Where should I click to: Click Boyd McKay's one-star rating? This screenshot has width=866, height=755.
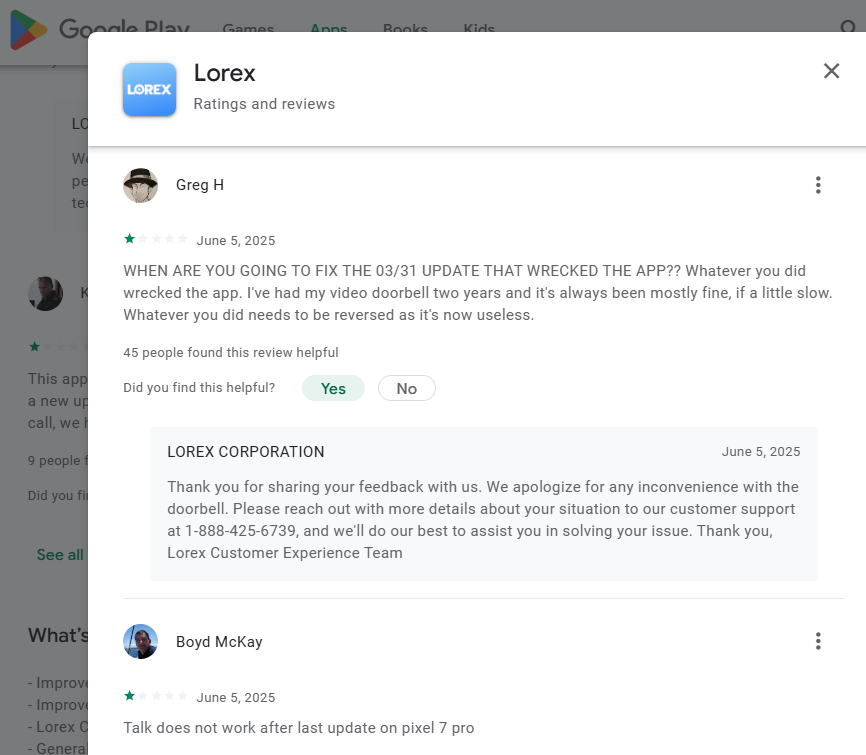coord(155,695)
